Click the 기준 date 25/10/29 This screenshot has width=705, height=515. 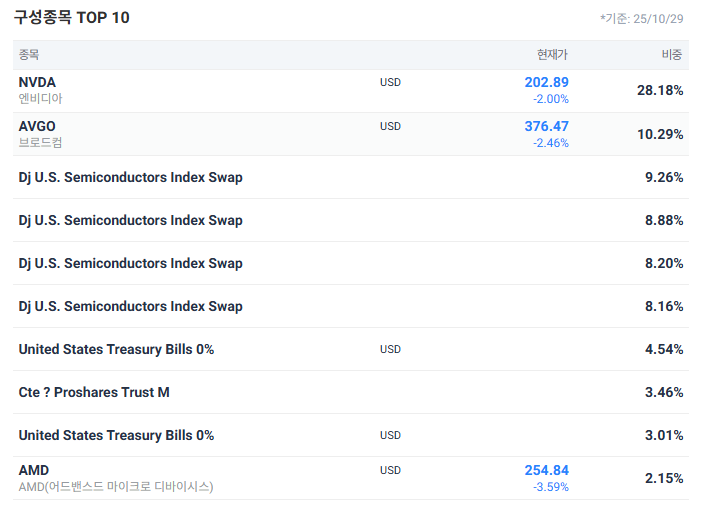point(642,19)
